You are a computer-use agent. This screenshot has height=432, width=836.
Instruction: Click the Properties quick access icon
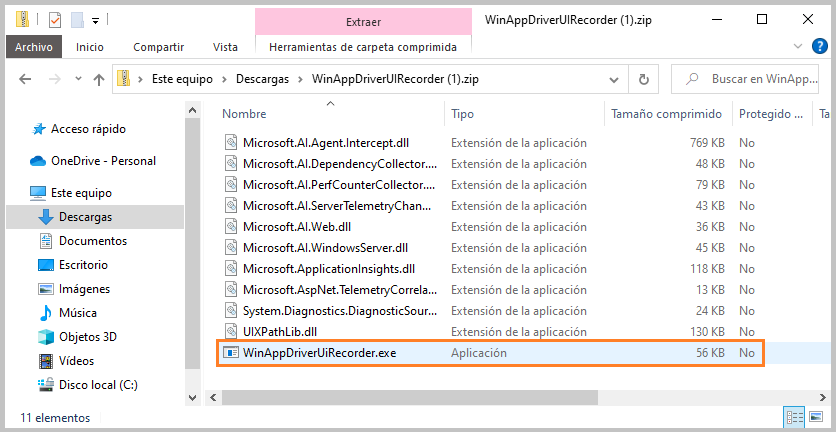click(54, 20)
